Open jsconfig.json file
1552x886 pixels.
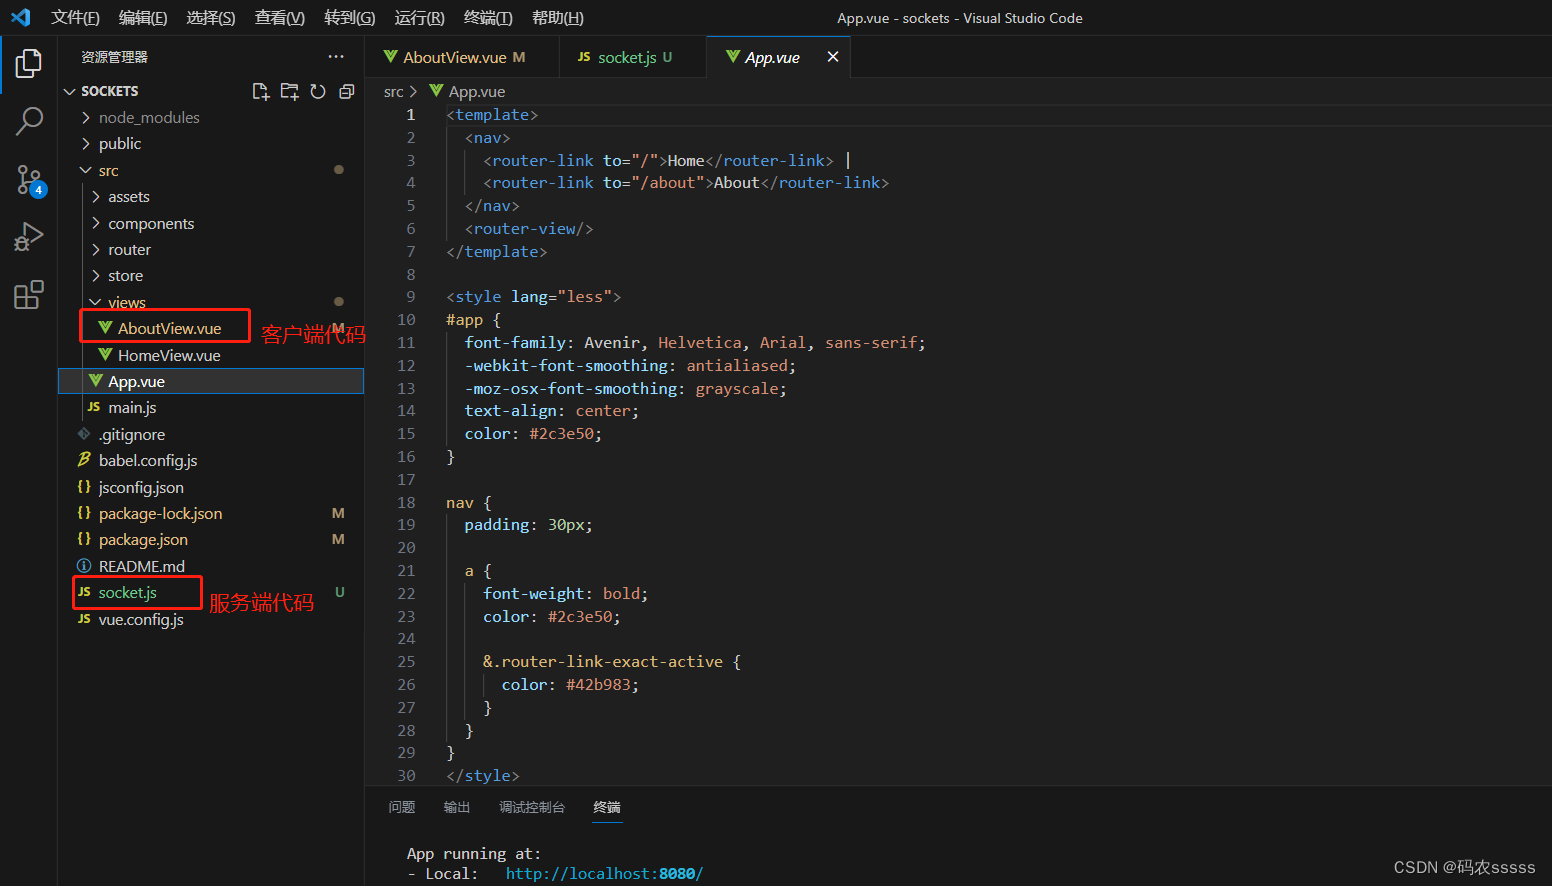pos(211,488)
